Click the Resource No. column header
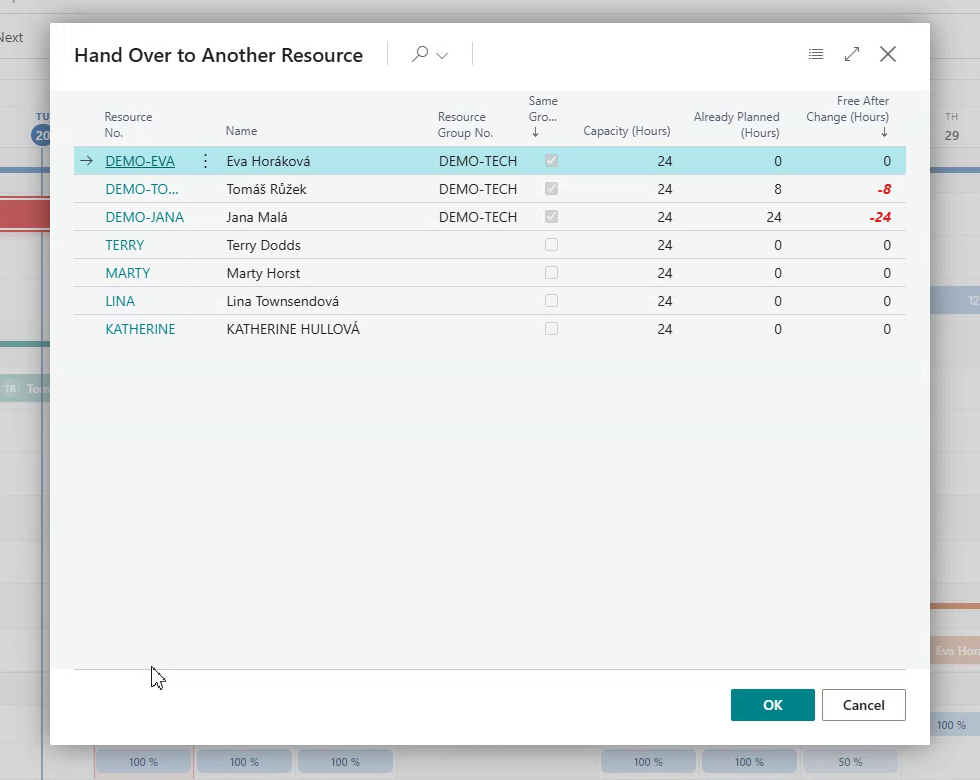Screen dimensions: 980x780 pyautogui.click(x=128, y=124)
